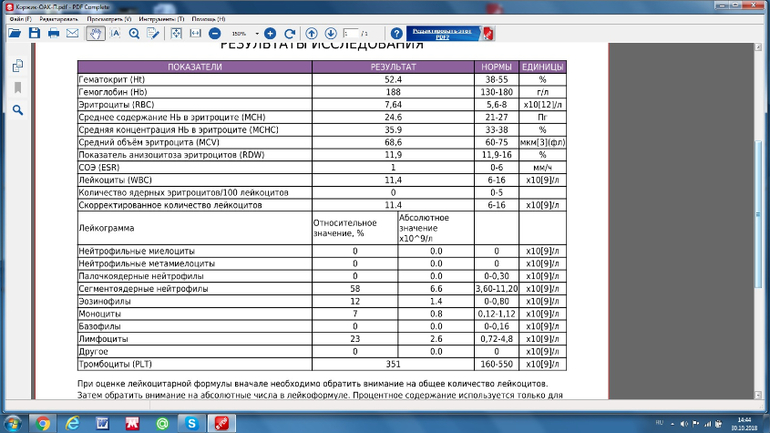This screenshot has width=770, height=433.
Task: Open the help question mark icon
Action: click(x=396, y=33)
